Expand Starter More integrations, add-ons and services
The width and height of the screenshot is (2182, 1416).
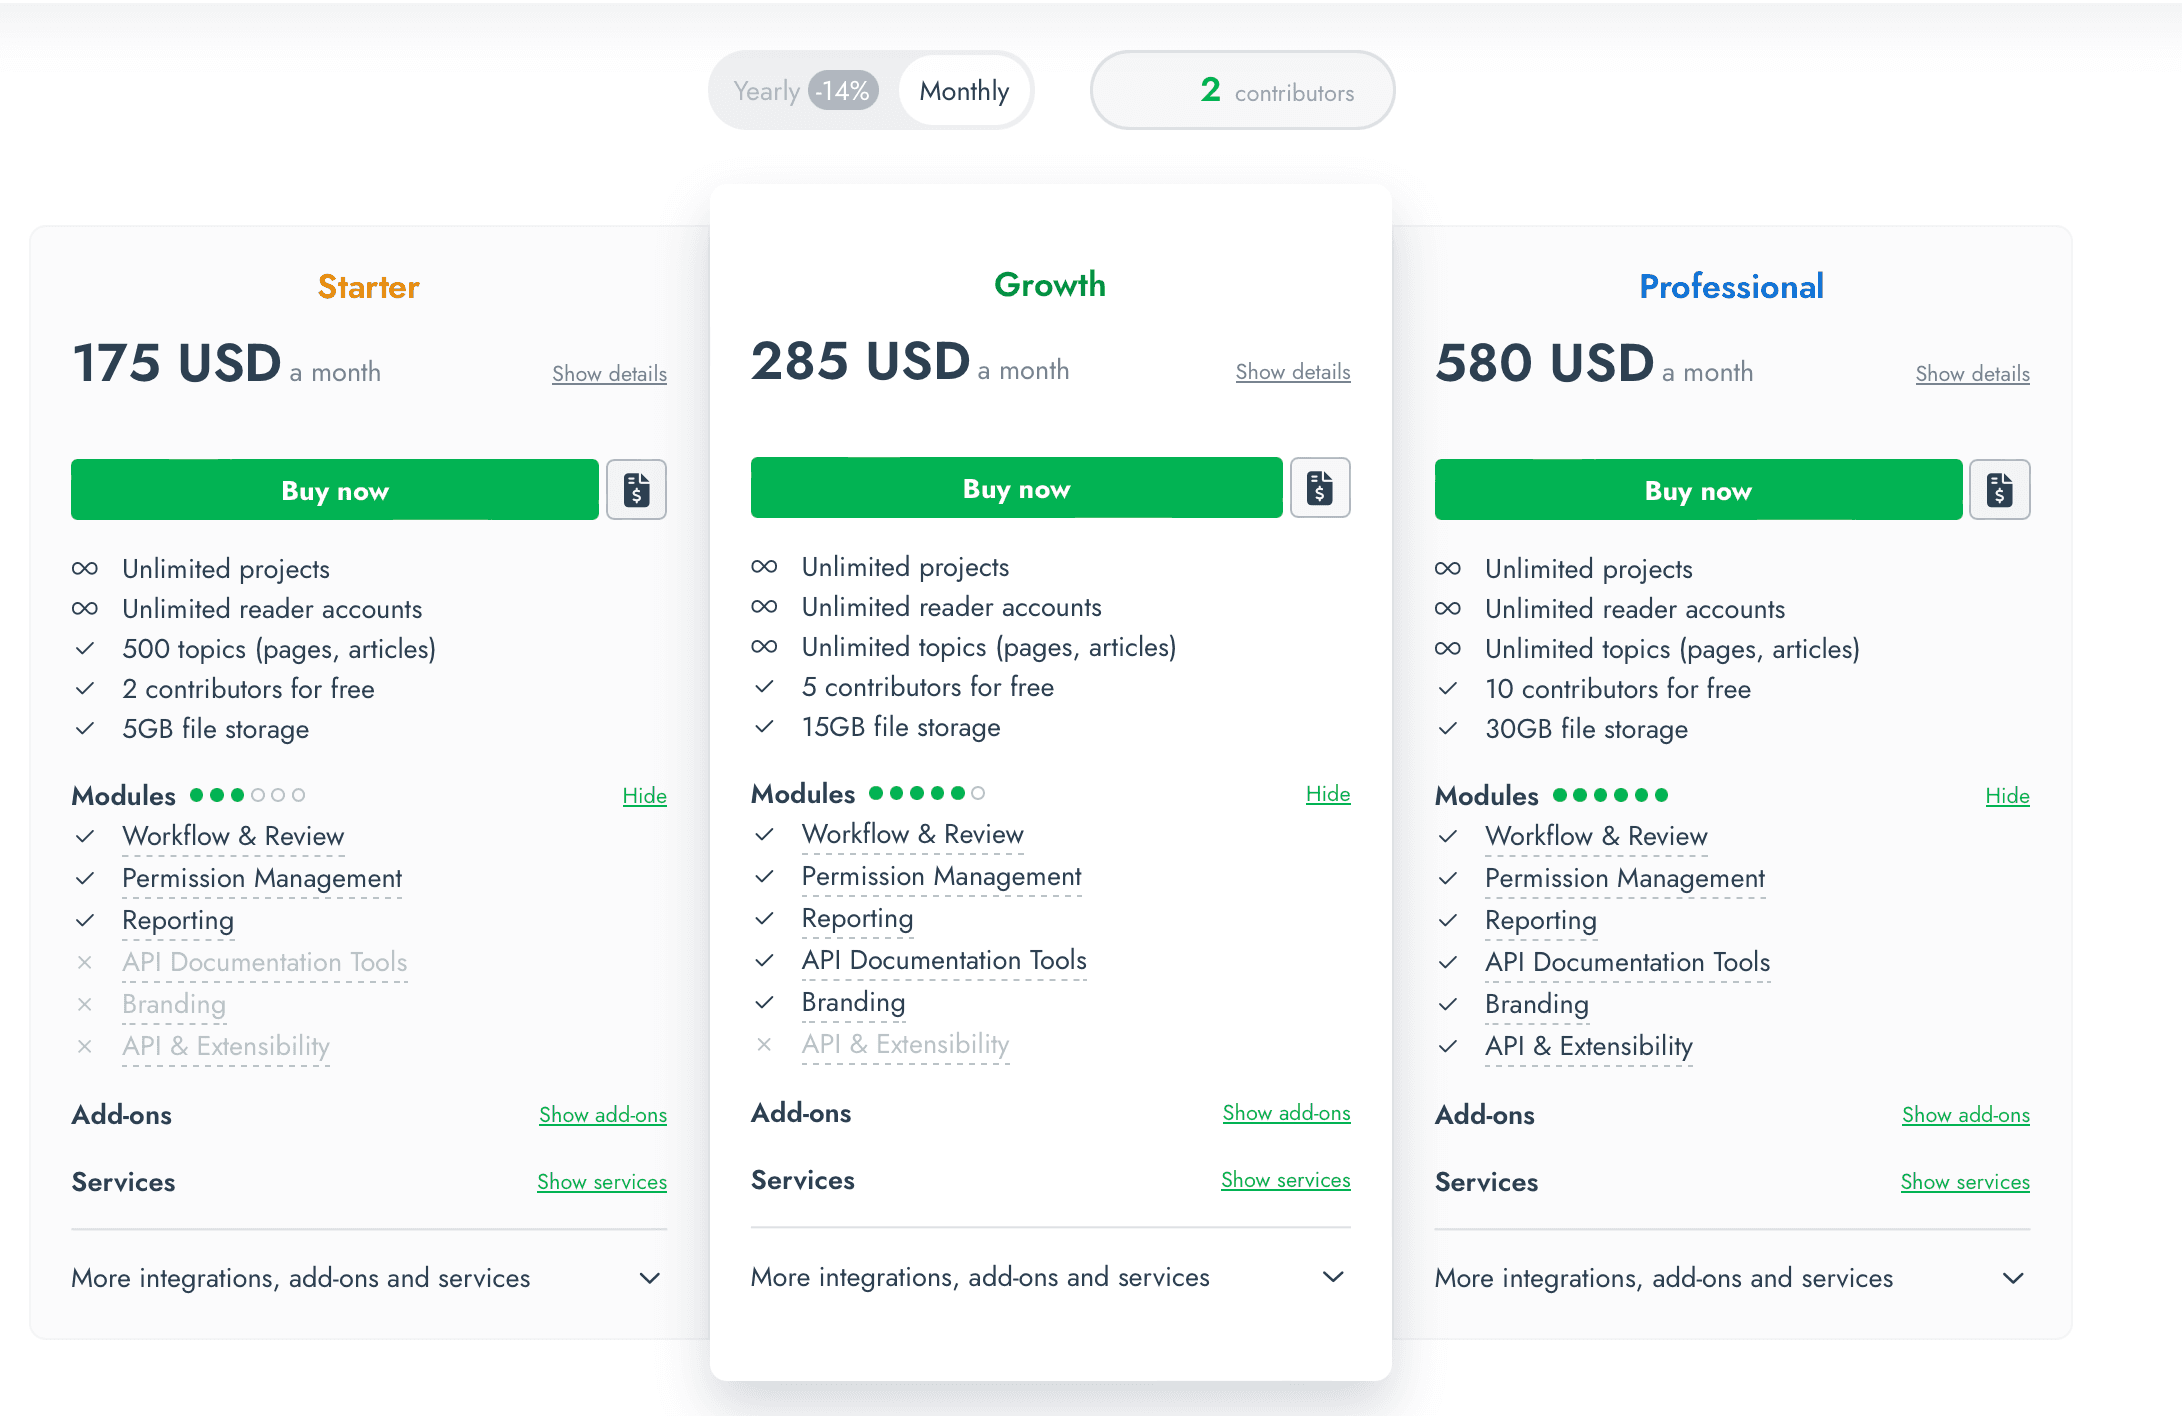click(x=650, y=1278)
